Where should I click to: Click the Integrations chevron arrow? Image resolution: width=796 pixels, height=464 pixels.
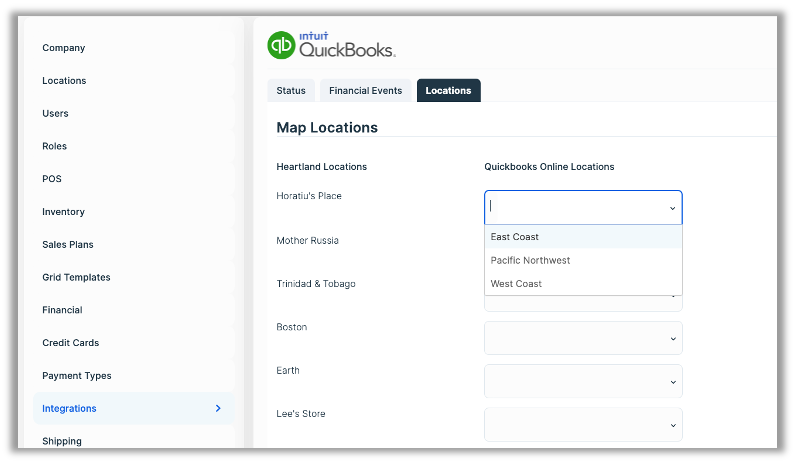218,408
